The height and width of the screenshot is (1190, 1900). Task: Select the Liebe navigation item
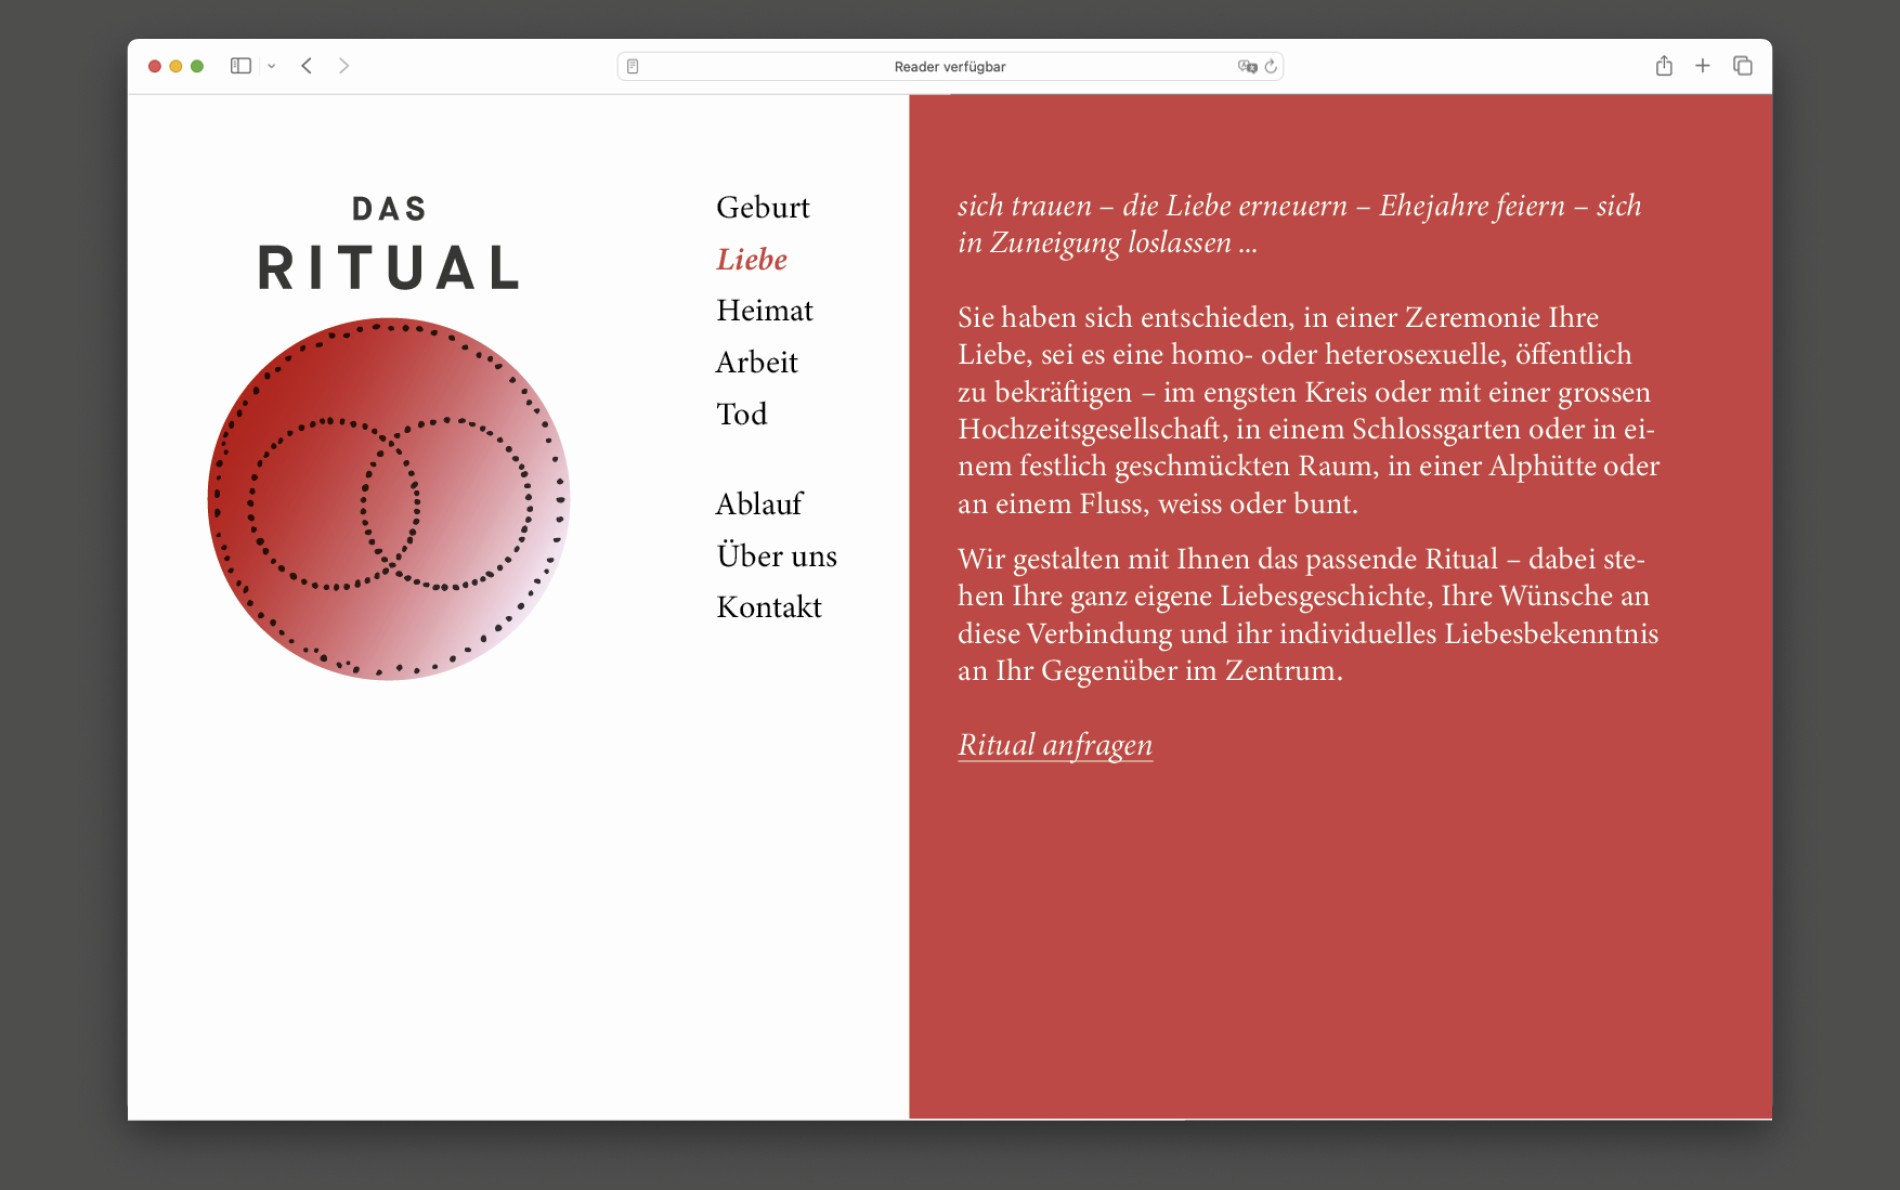click(751, 260)
